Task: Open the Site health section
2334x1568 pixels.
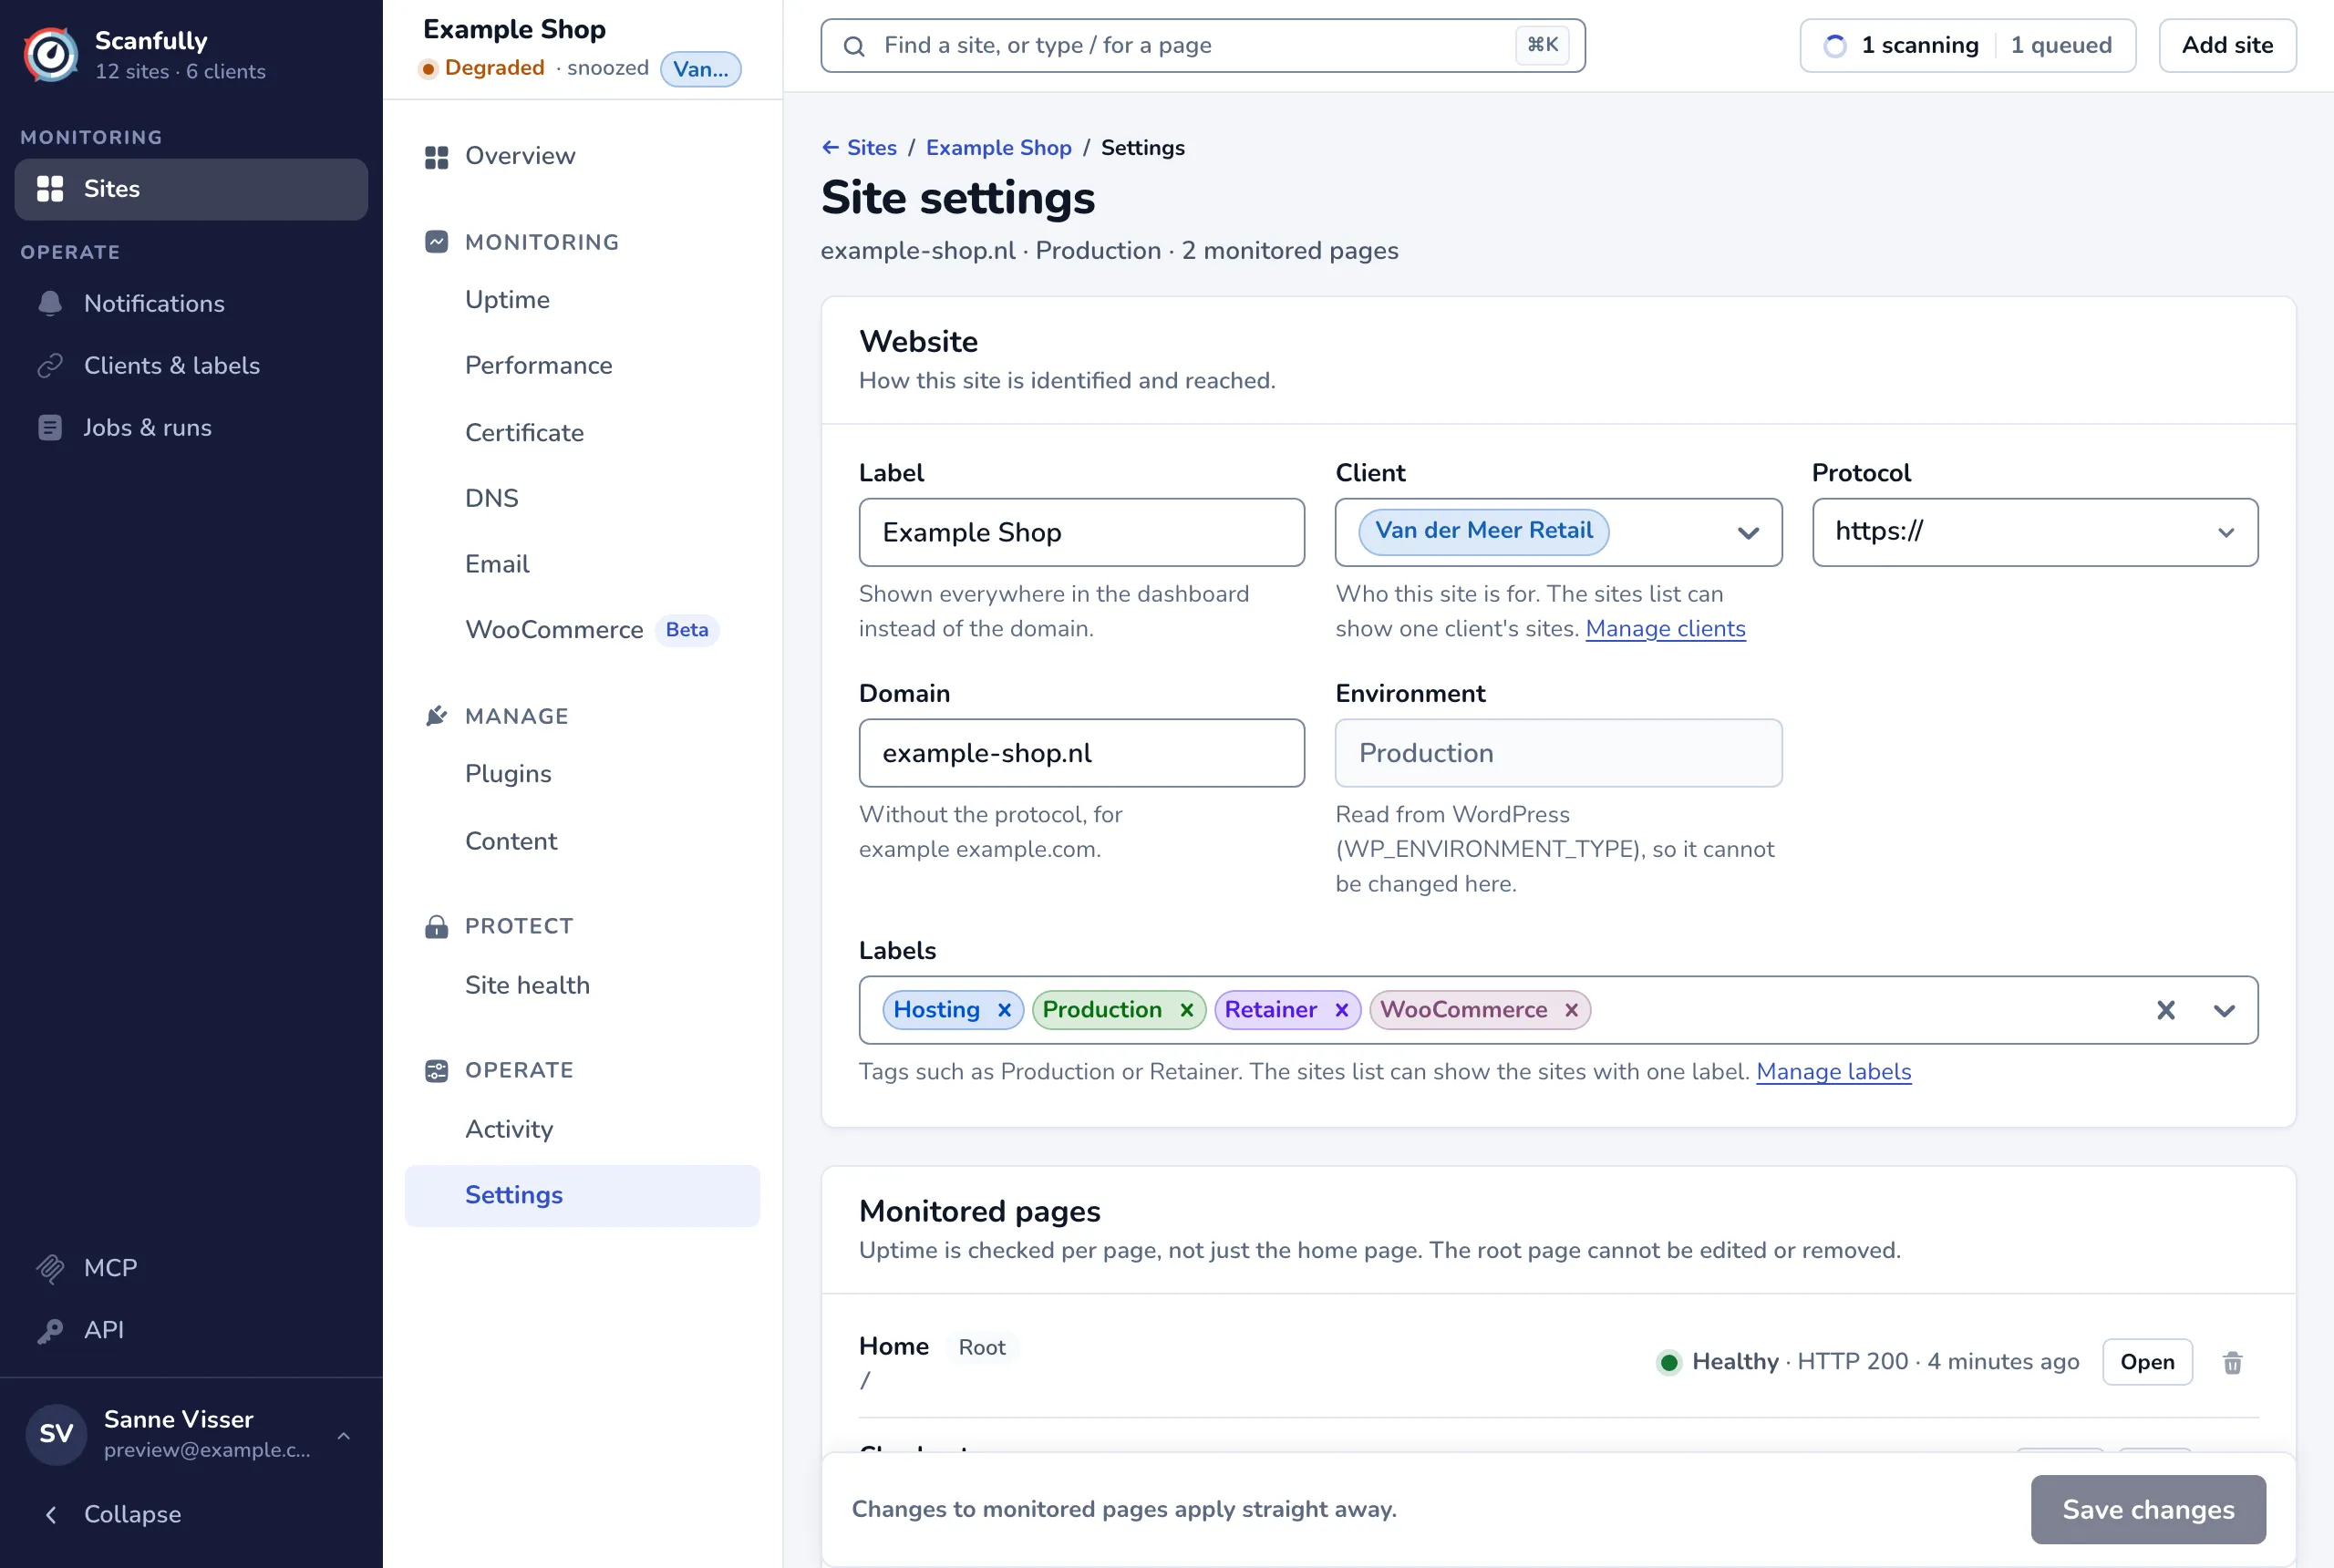Action: [x=582, y=985]
